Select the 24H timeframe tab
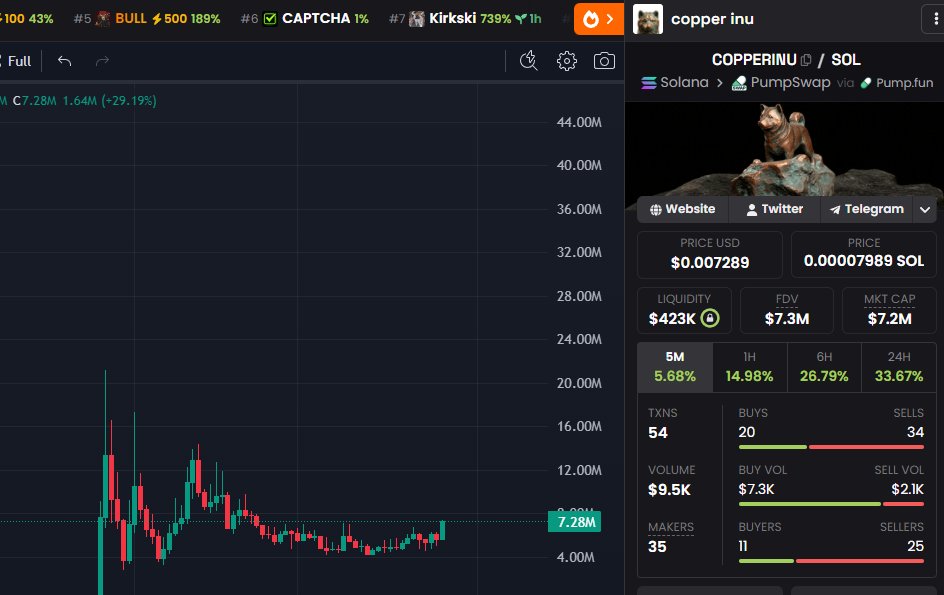This screenshot has height=595, width=944. pos(899,367)
